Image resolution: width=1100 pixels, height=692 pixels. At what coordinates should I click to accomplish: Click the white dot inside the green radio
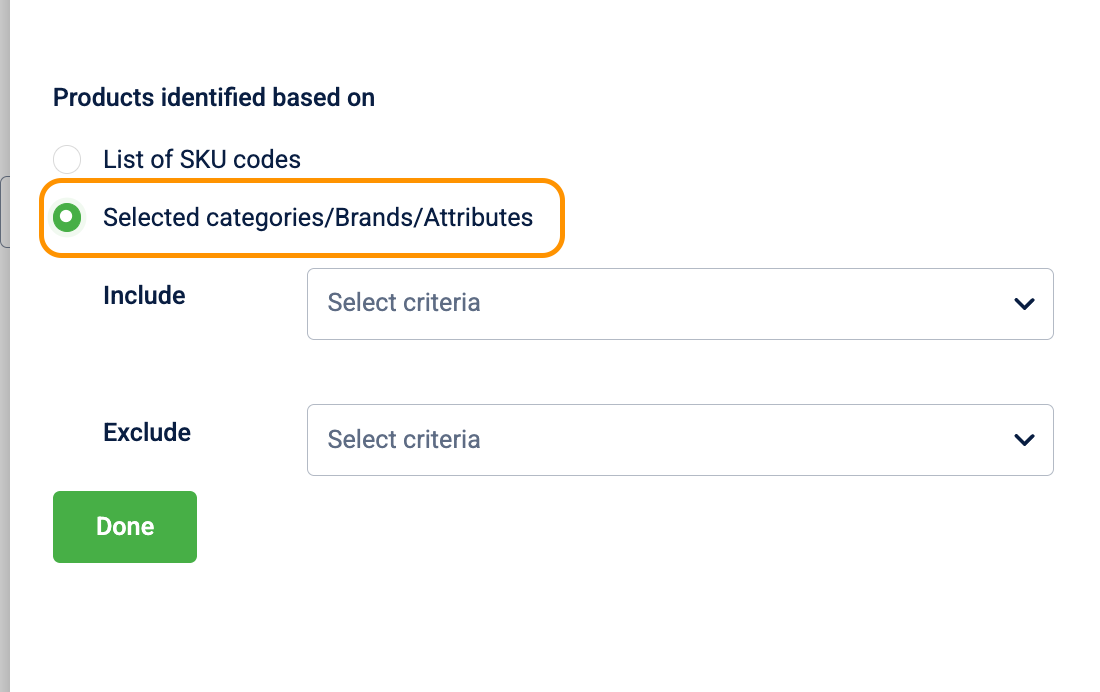pyautogui.click(x=67, y=217)
